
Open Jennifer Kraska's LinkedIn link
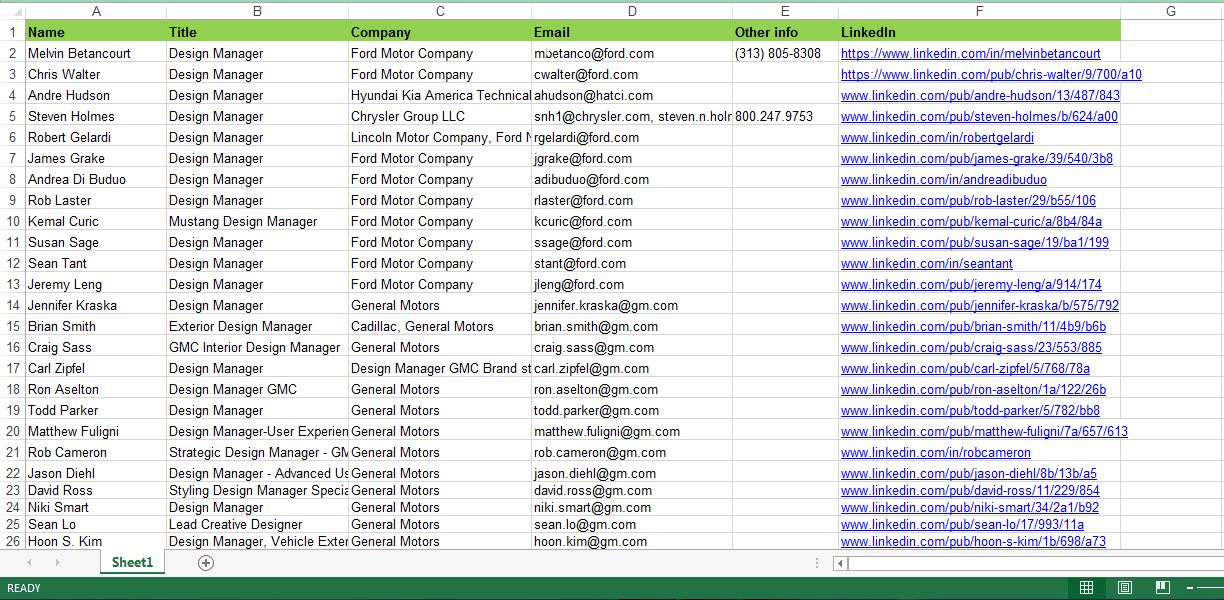pyautogui.click(x=980, y=306)
